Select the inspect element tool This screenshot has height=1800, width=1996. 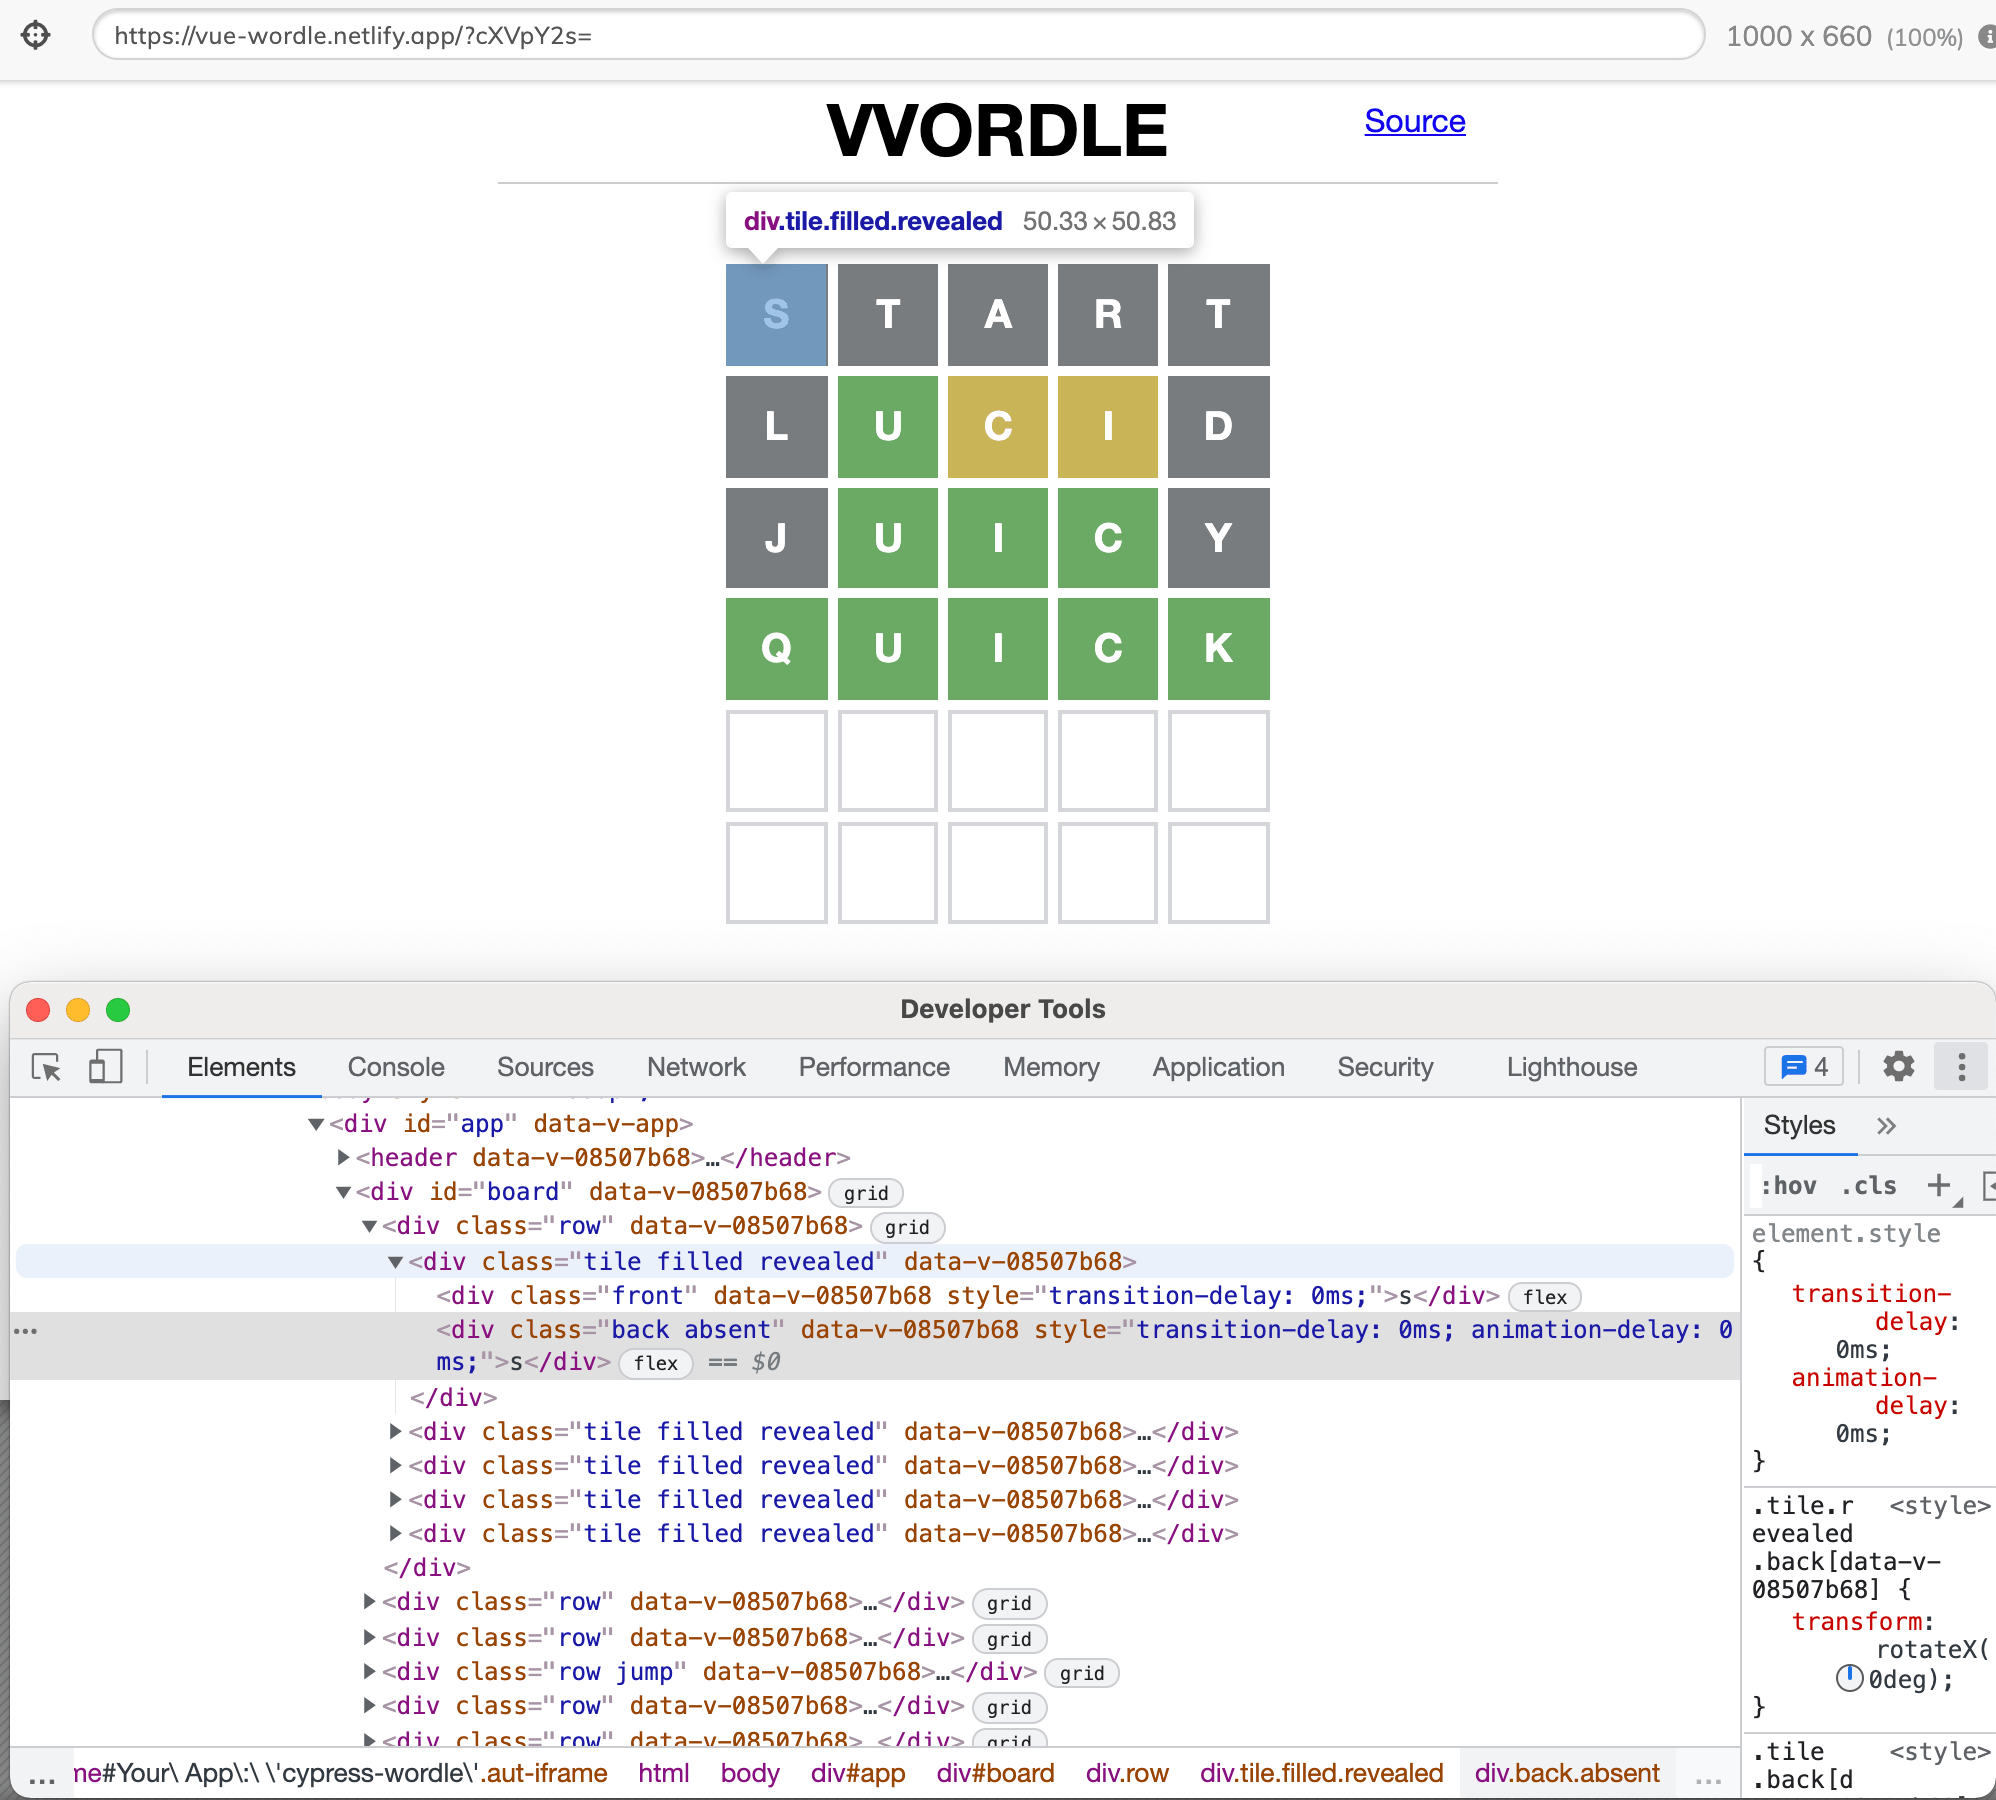(x=44, y=1066)
